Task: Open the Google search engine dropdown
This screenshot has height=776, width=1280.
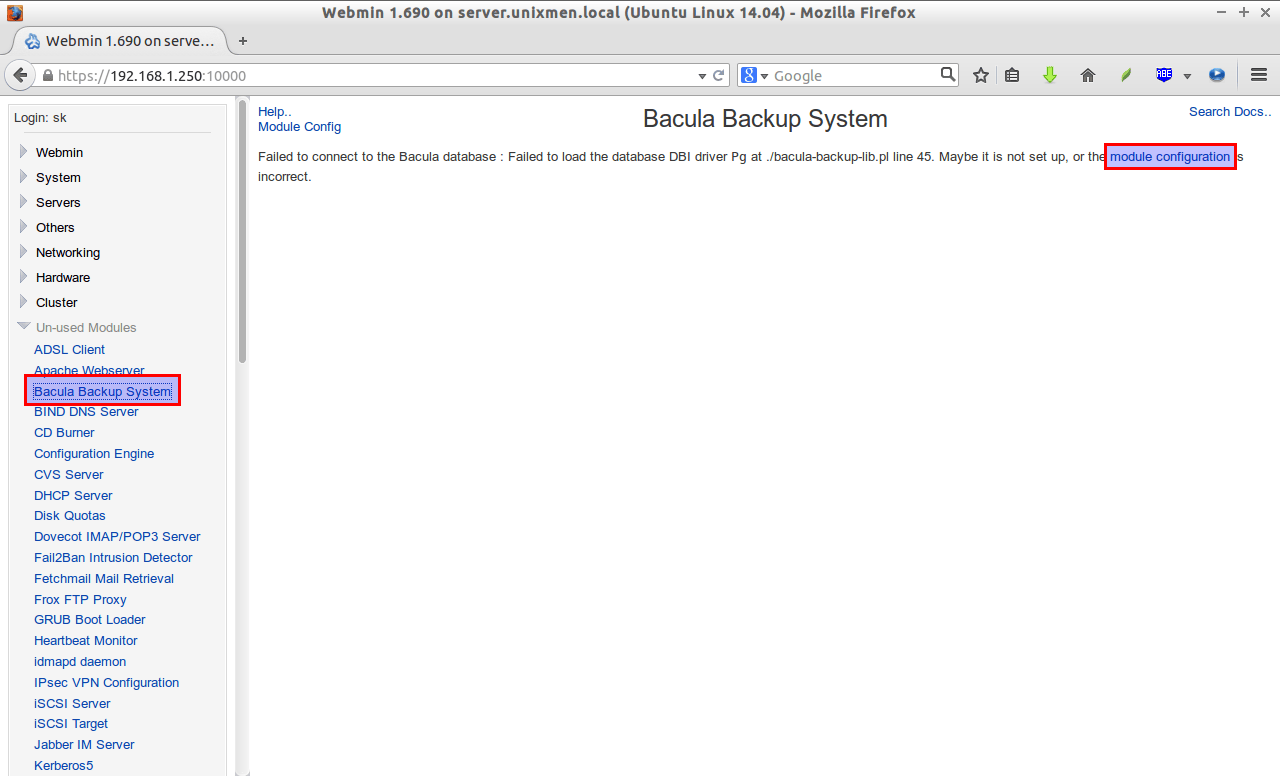Action: click(755, 76)
